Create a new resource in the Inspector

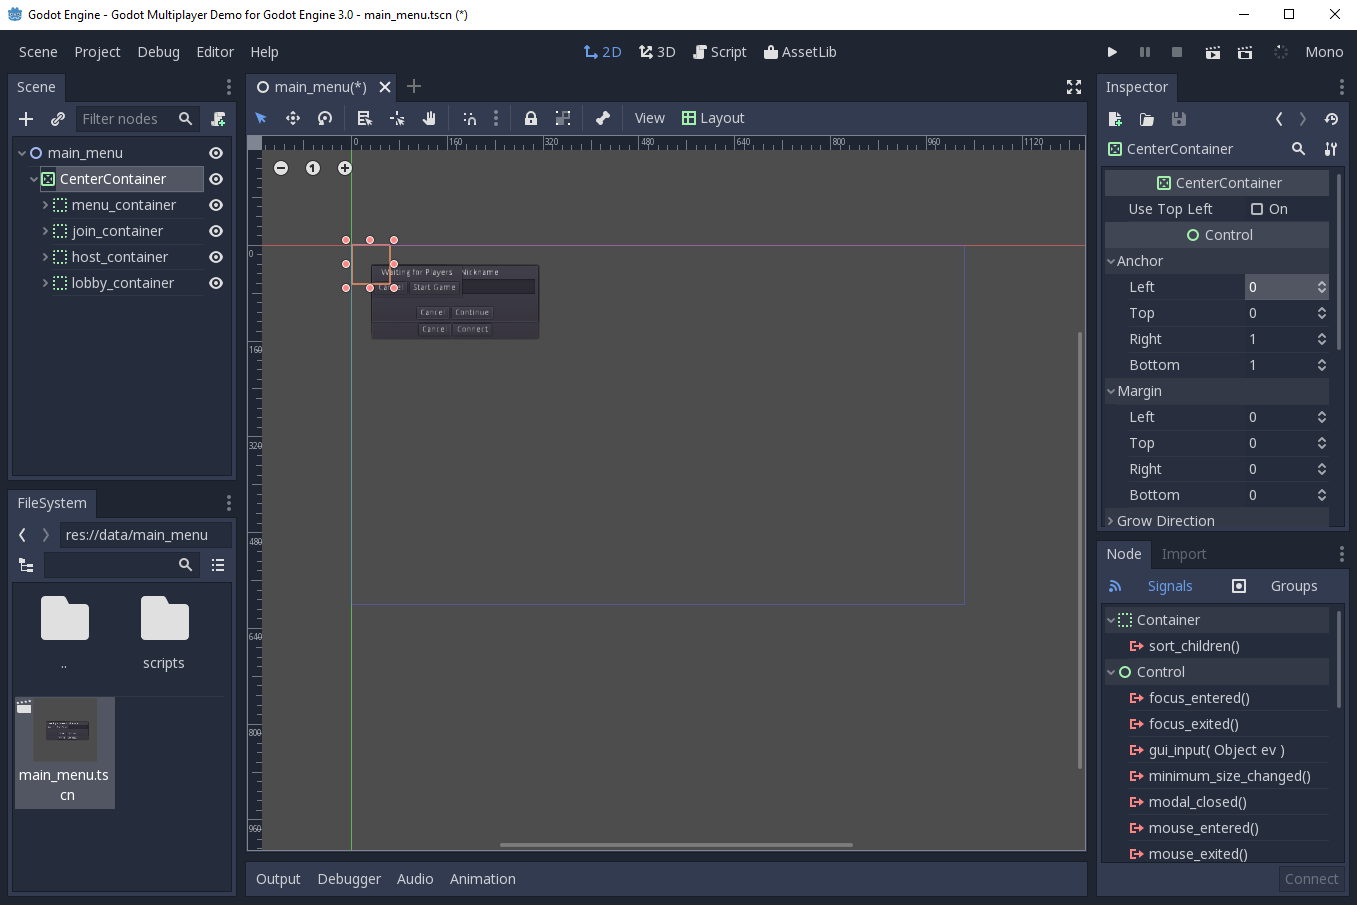[x=1115, y=118]
